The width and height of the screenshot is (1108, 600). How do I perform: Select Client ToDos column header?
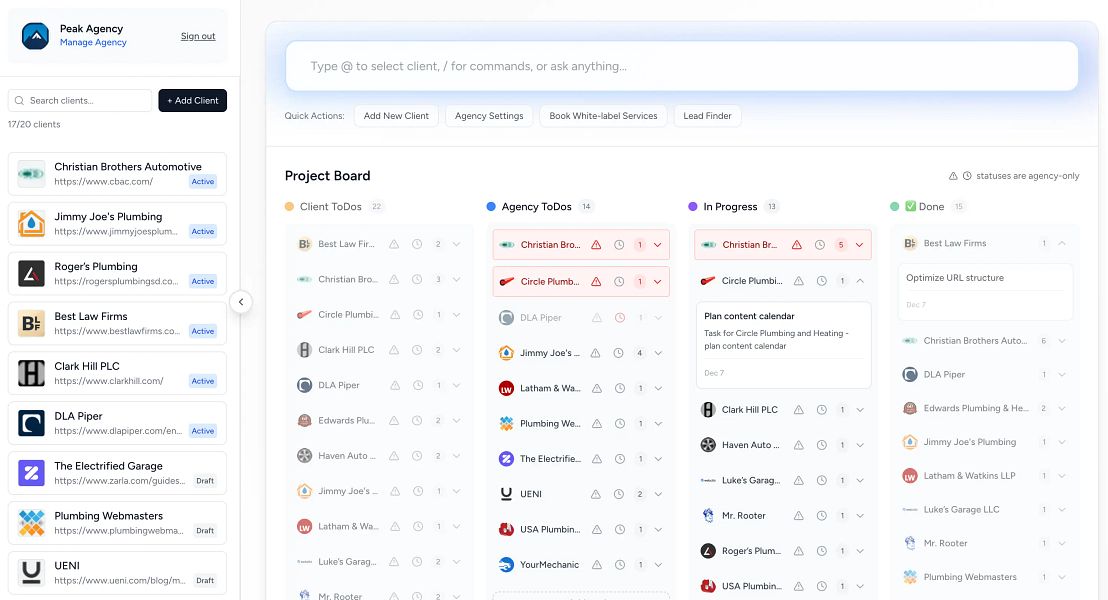click(x=331, y=206)
